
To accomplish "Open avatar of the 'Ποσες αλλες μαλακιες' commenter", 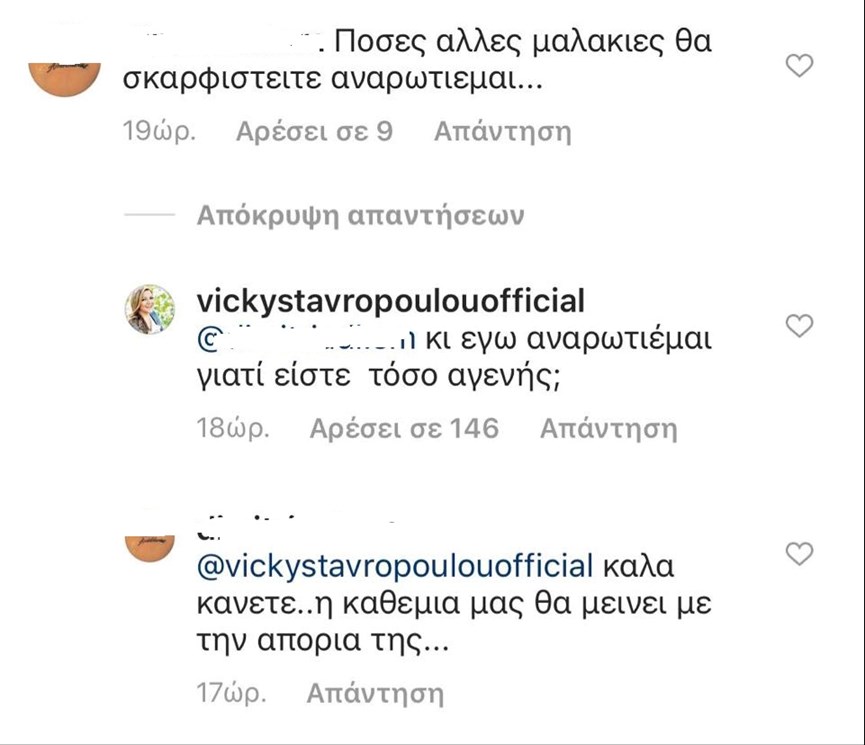I will click(x=65, y=79).
